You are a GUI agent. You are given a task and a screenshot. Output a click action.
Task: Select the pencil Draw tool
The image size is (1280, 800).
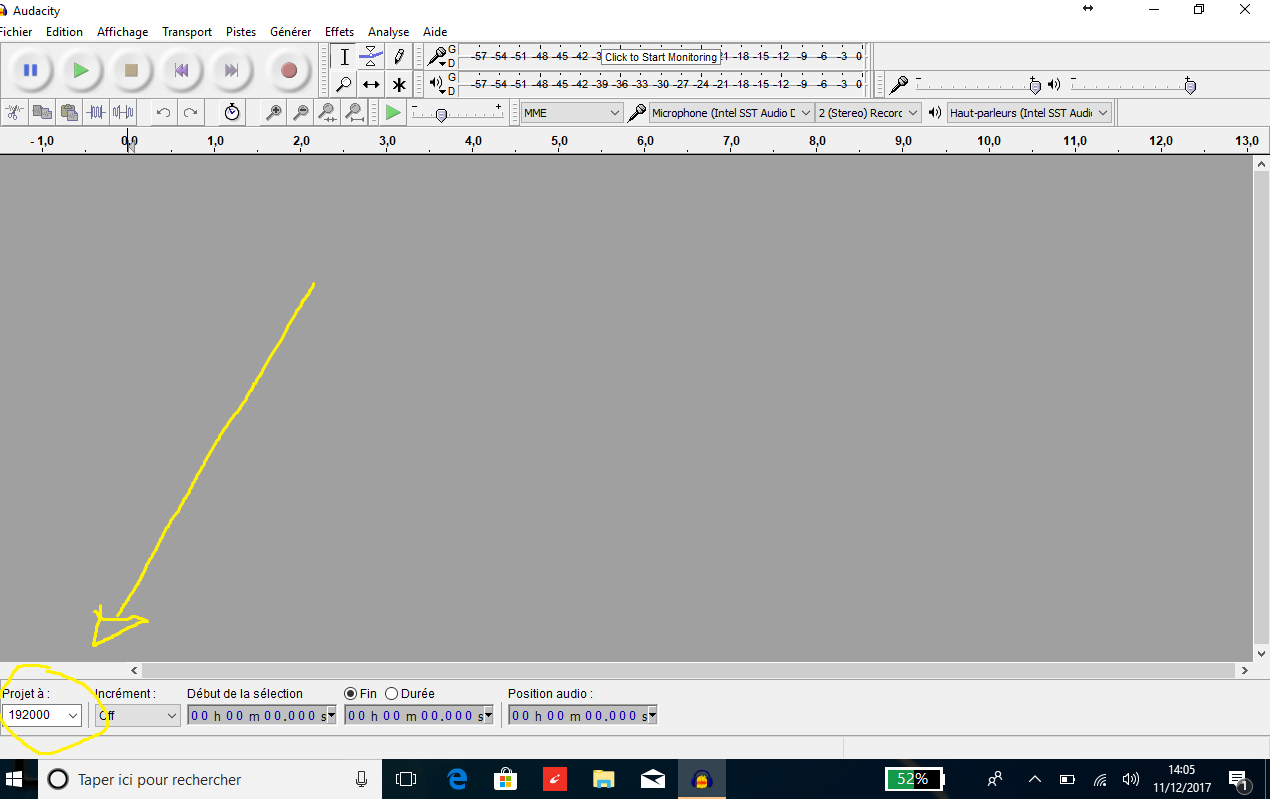coord(399,57)
